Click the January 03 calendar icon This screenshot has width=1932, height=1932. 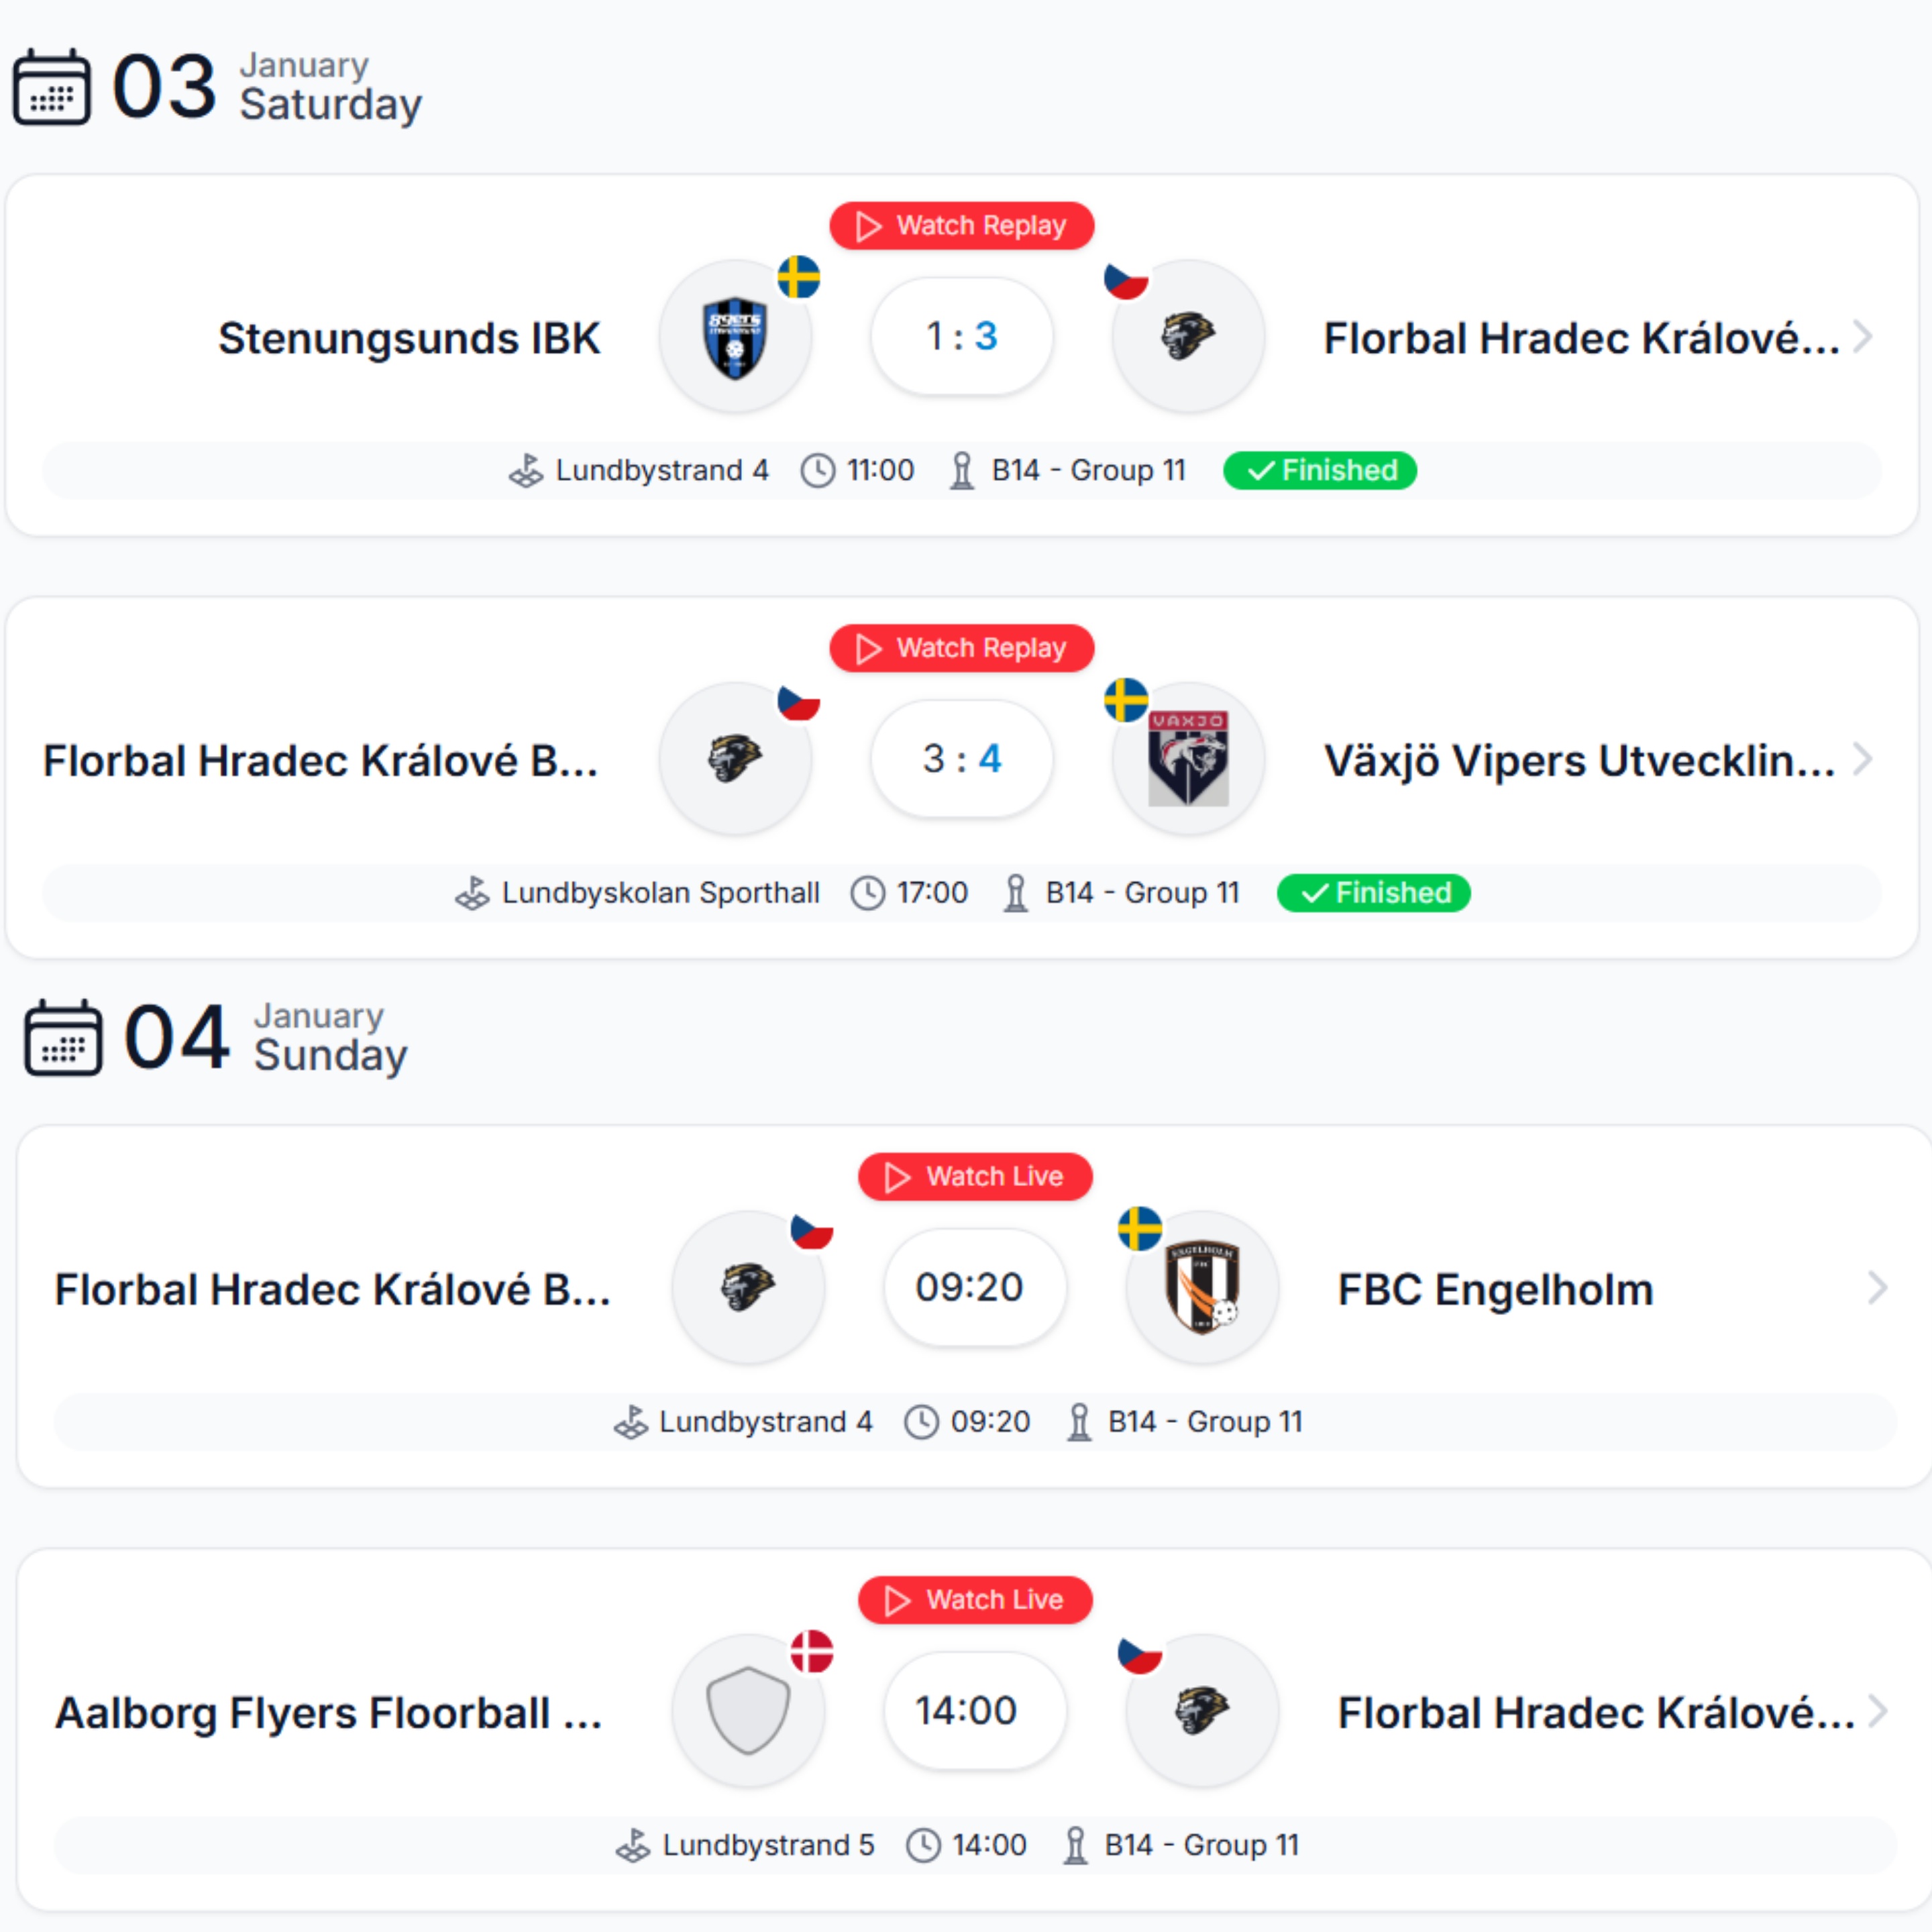tap(52, 87)
